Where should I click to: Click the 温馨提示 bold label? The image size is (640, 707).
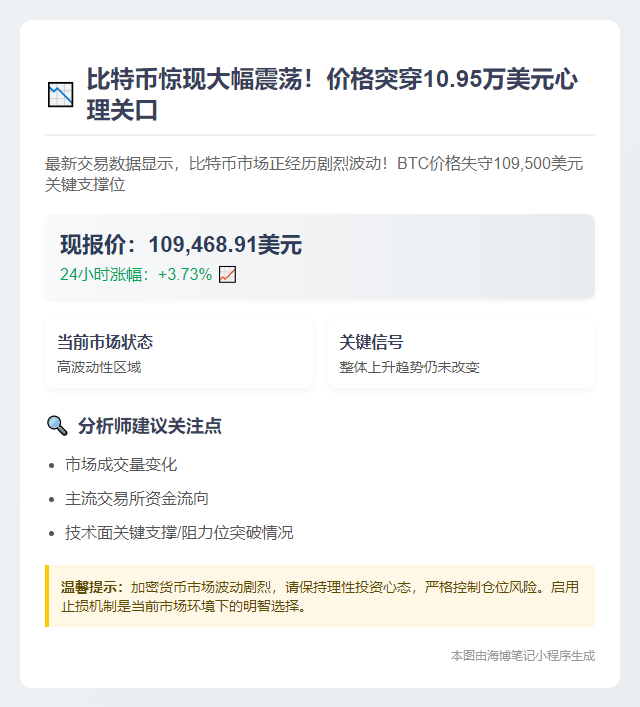[92, 587]
